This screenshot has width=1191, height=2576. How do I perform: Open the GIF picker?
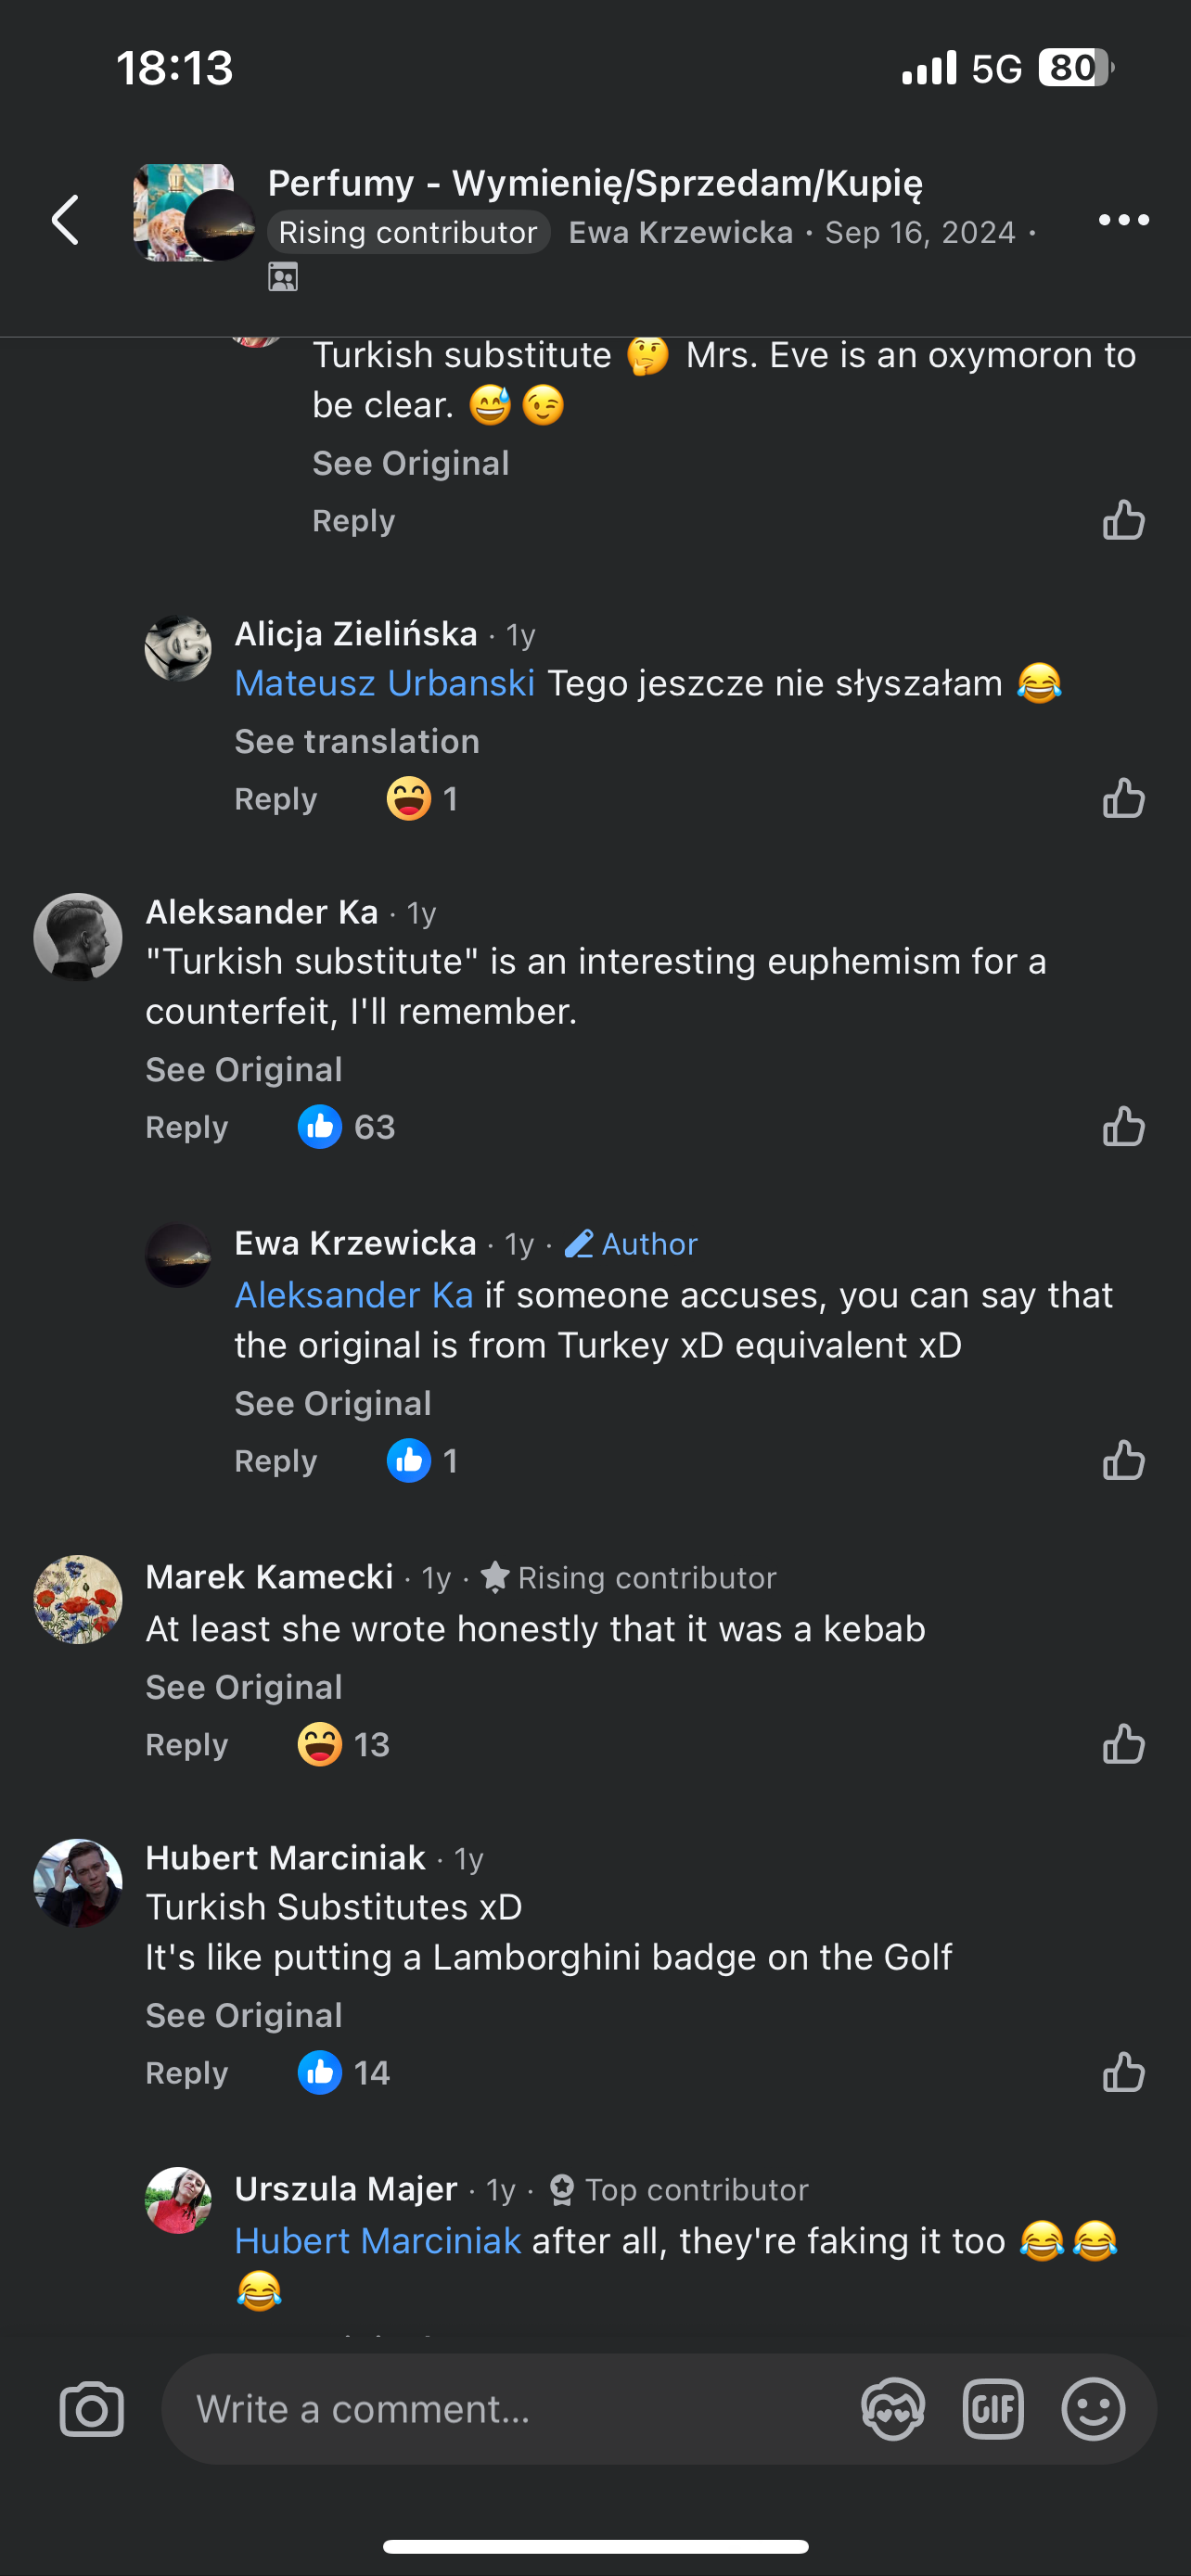(992, 2409)
